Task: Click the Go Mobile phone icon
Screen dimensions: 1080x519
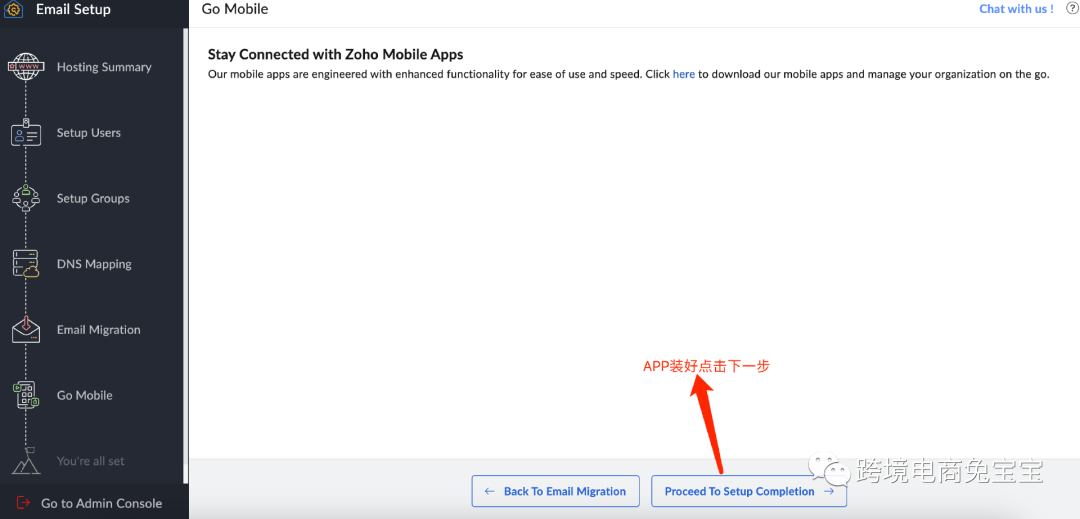Action: click(x=26, y=395)
